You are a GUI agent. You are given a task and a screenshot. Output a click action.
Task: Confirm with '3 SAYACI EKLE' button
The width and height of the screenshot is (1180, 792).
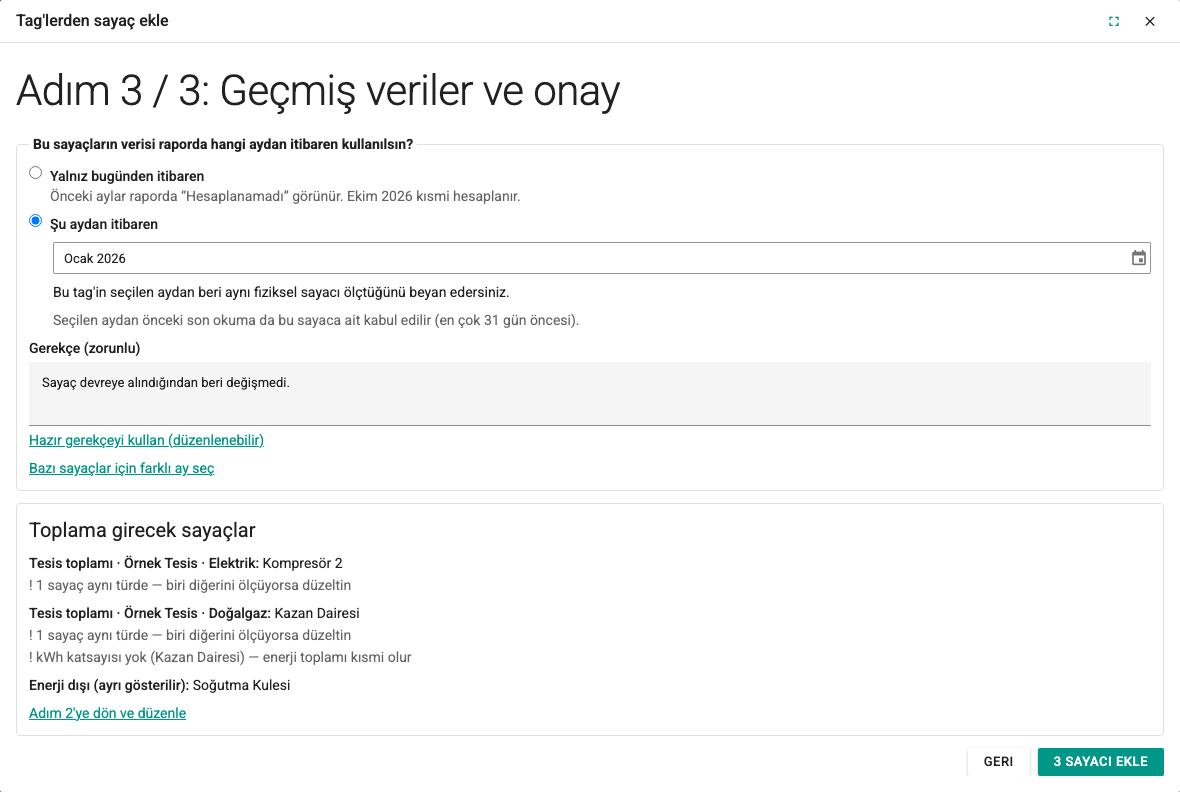click(1100, 762)
